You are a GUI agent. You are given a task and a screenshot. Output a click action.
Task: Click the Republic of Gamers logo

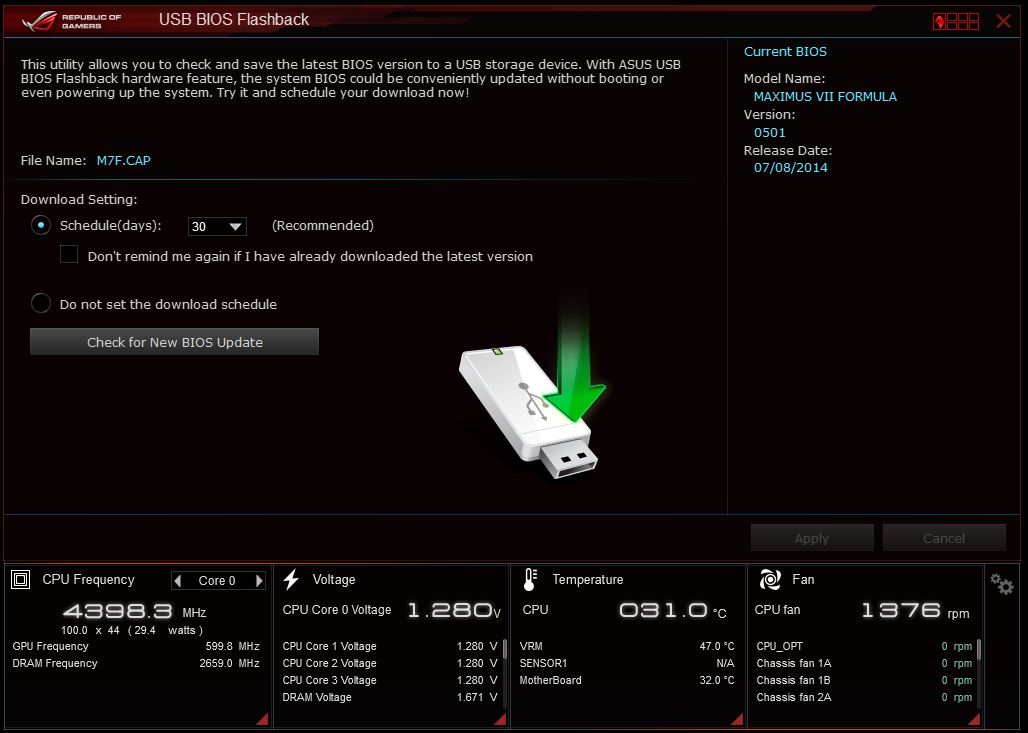pyautogui.click(x=71, y=21)
